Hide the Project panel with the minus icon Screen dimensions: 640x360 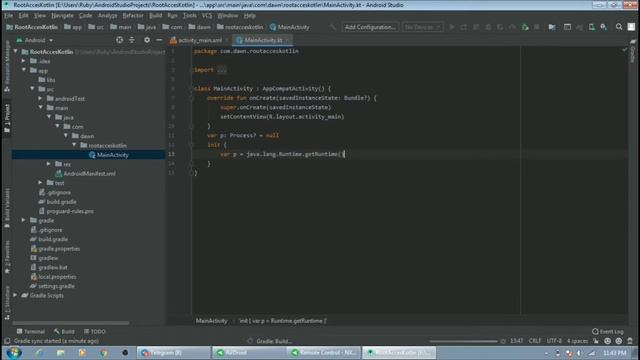click(x=159, y=40)
